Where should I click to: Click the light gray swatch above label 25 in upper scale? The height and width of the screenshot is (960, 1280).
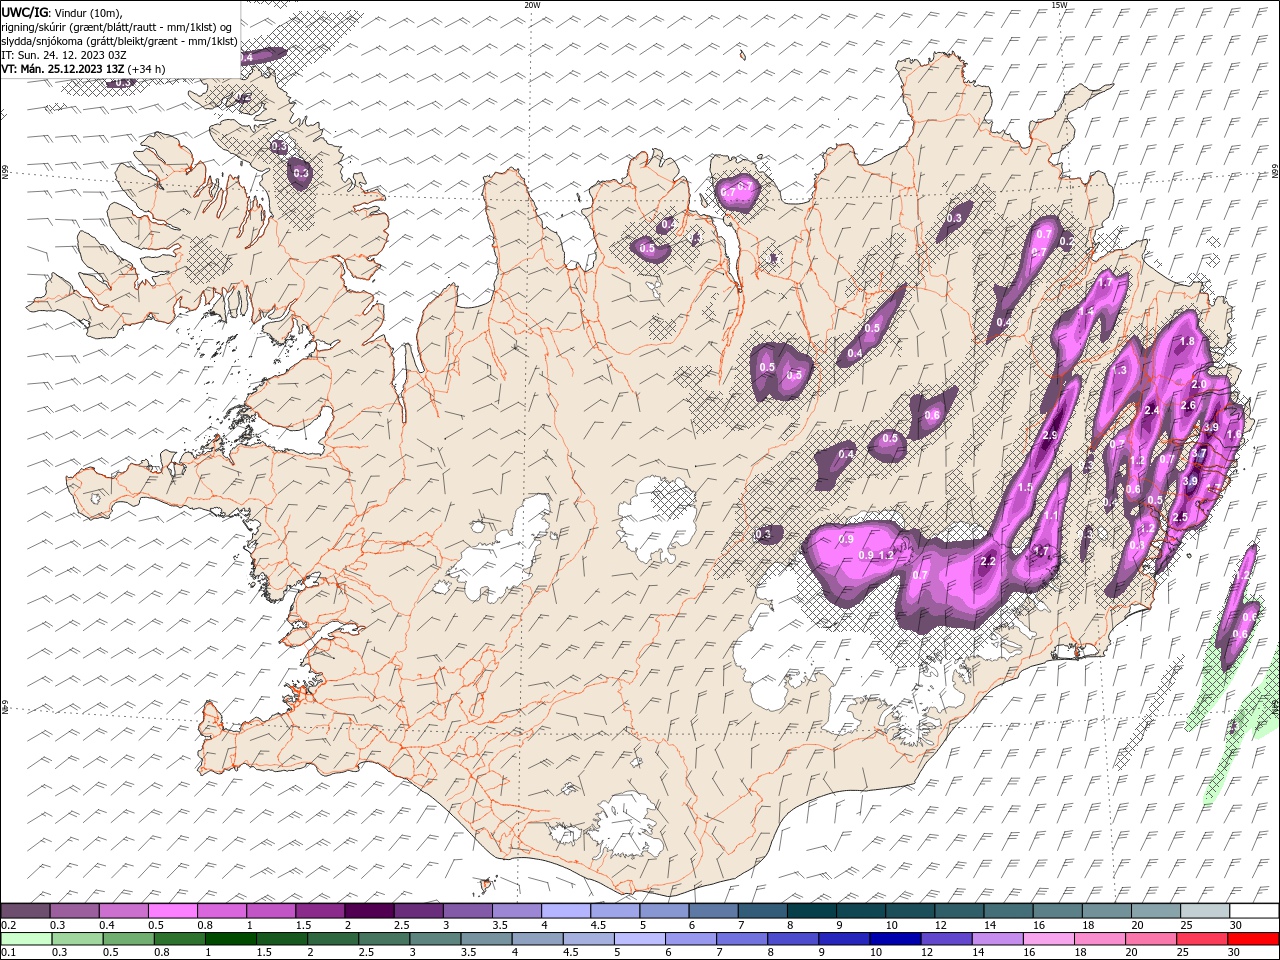point(1205,911)
